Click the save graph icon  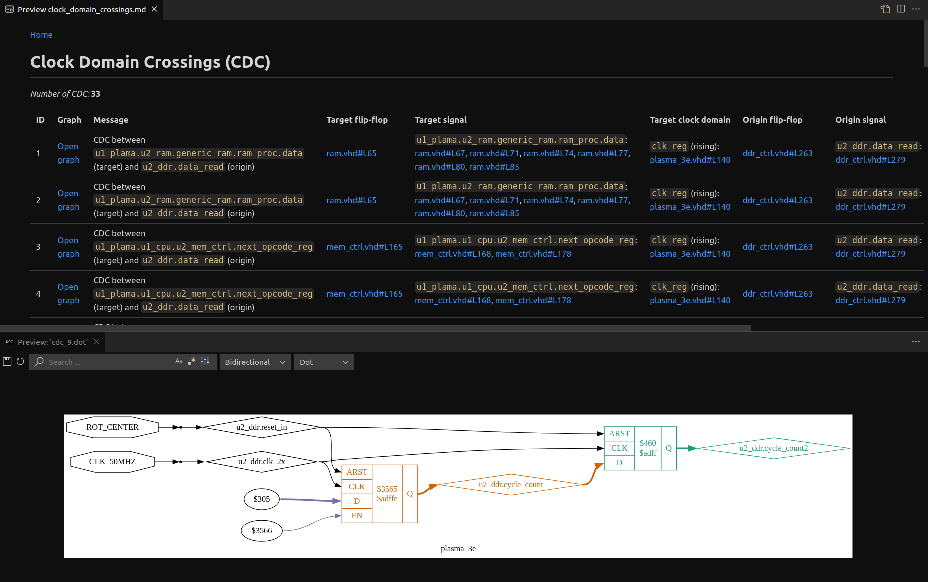point(7,362)
